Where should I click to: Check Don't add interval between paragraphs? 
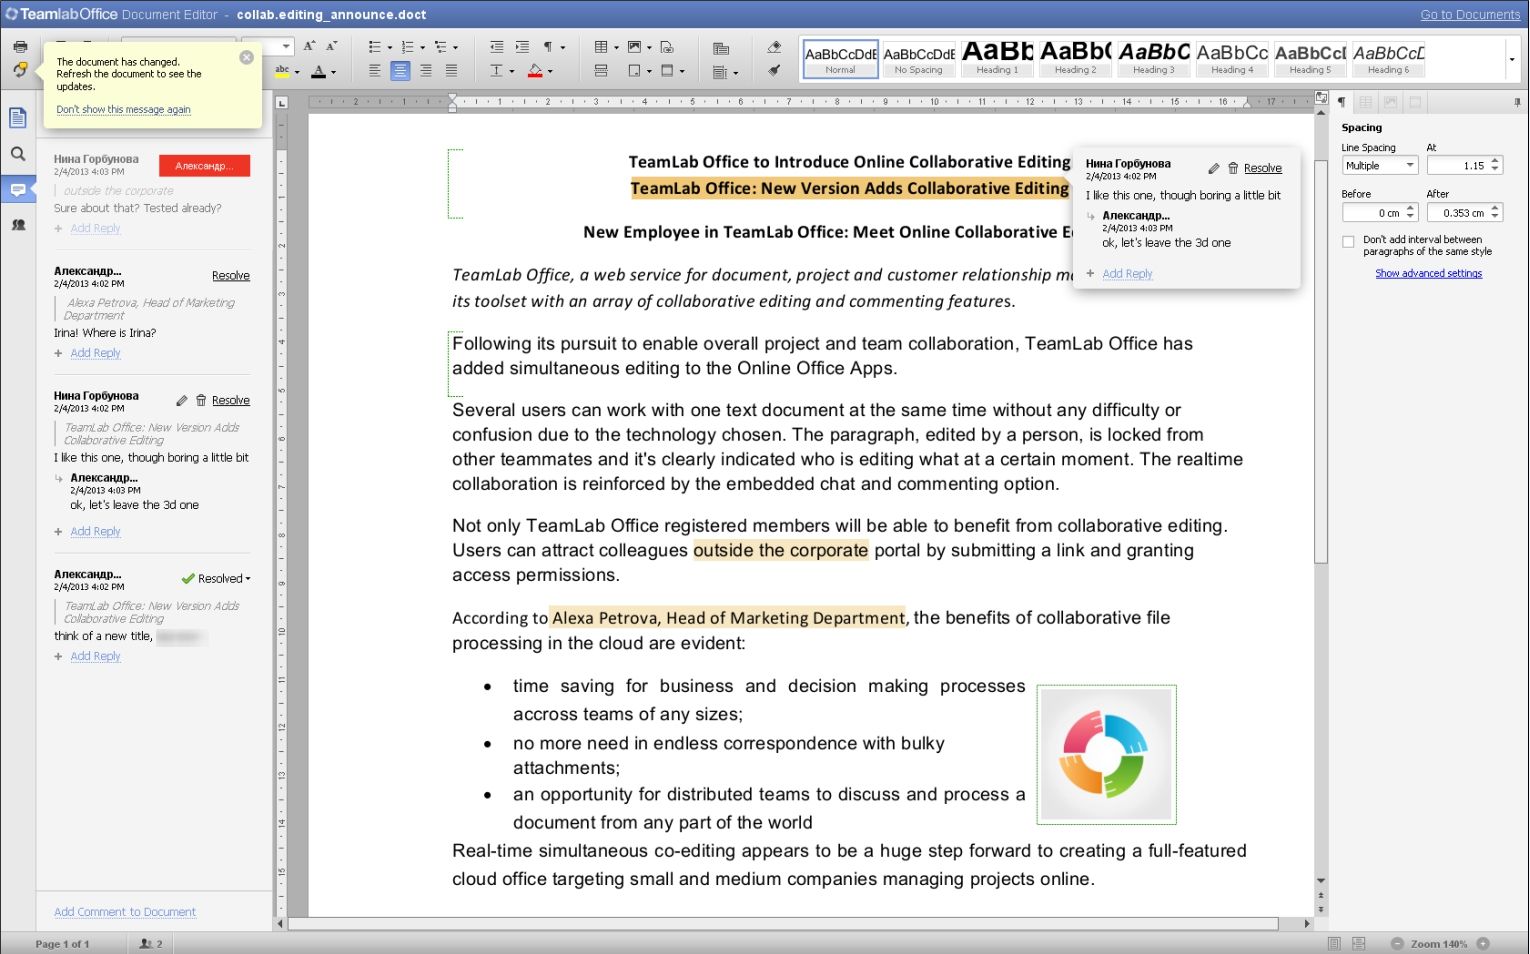(x=1348, y=241)
